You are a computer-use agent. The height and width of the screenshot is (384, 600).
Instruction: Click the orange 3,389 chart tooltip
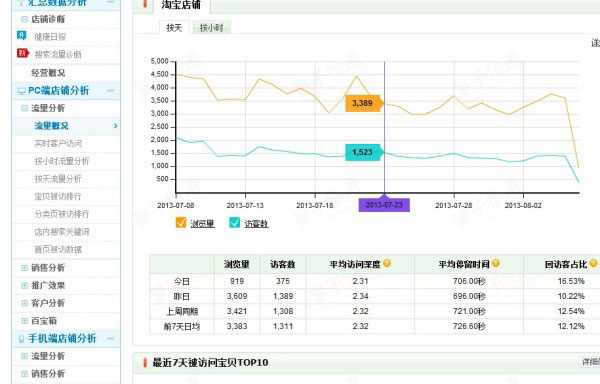tap(363, 103)
